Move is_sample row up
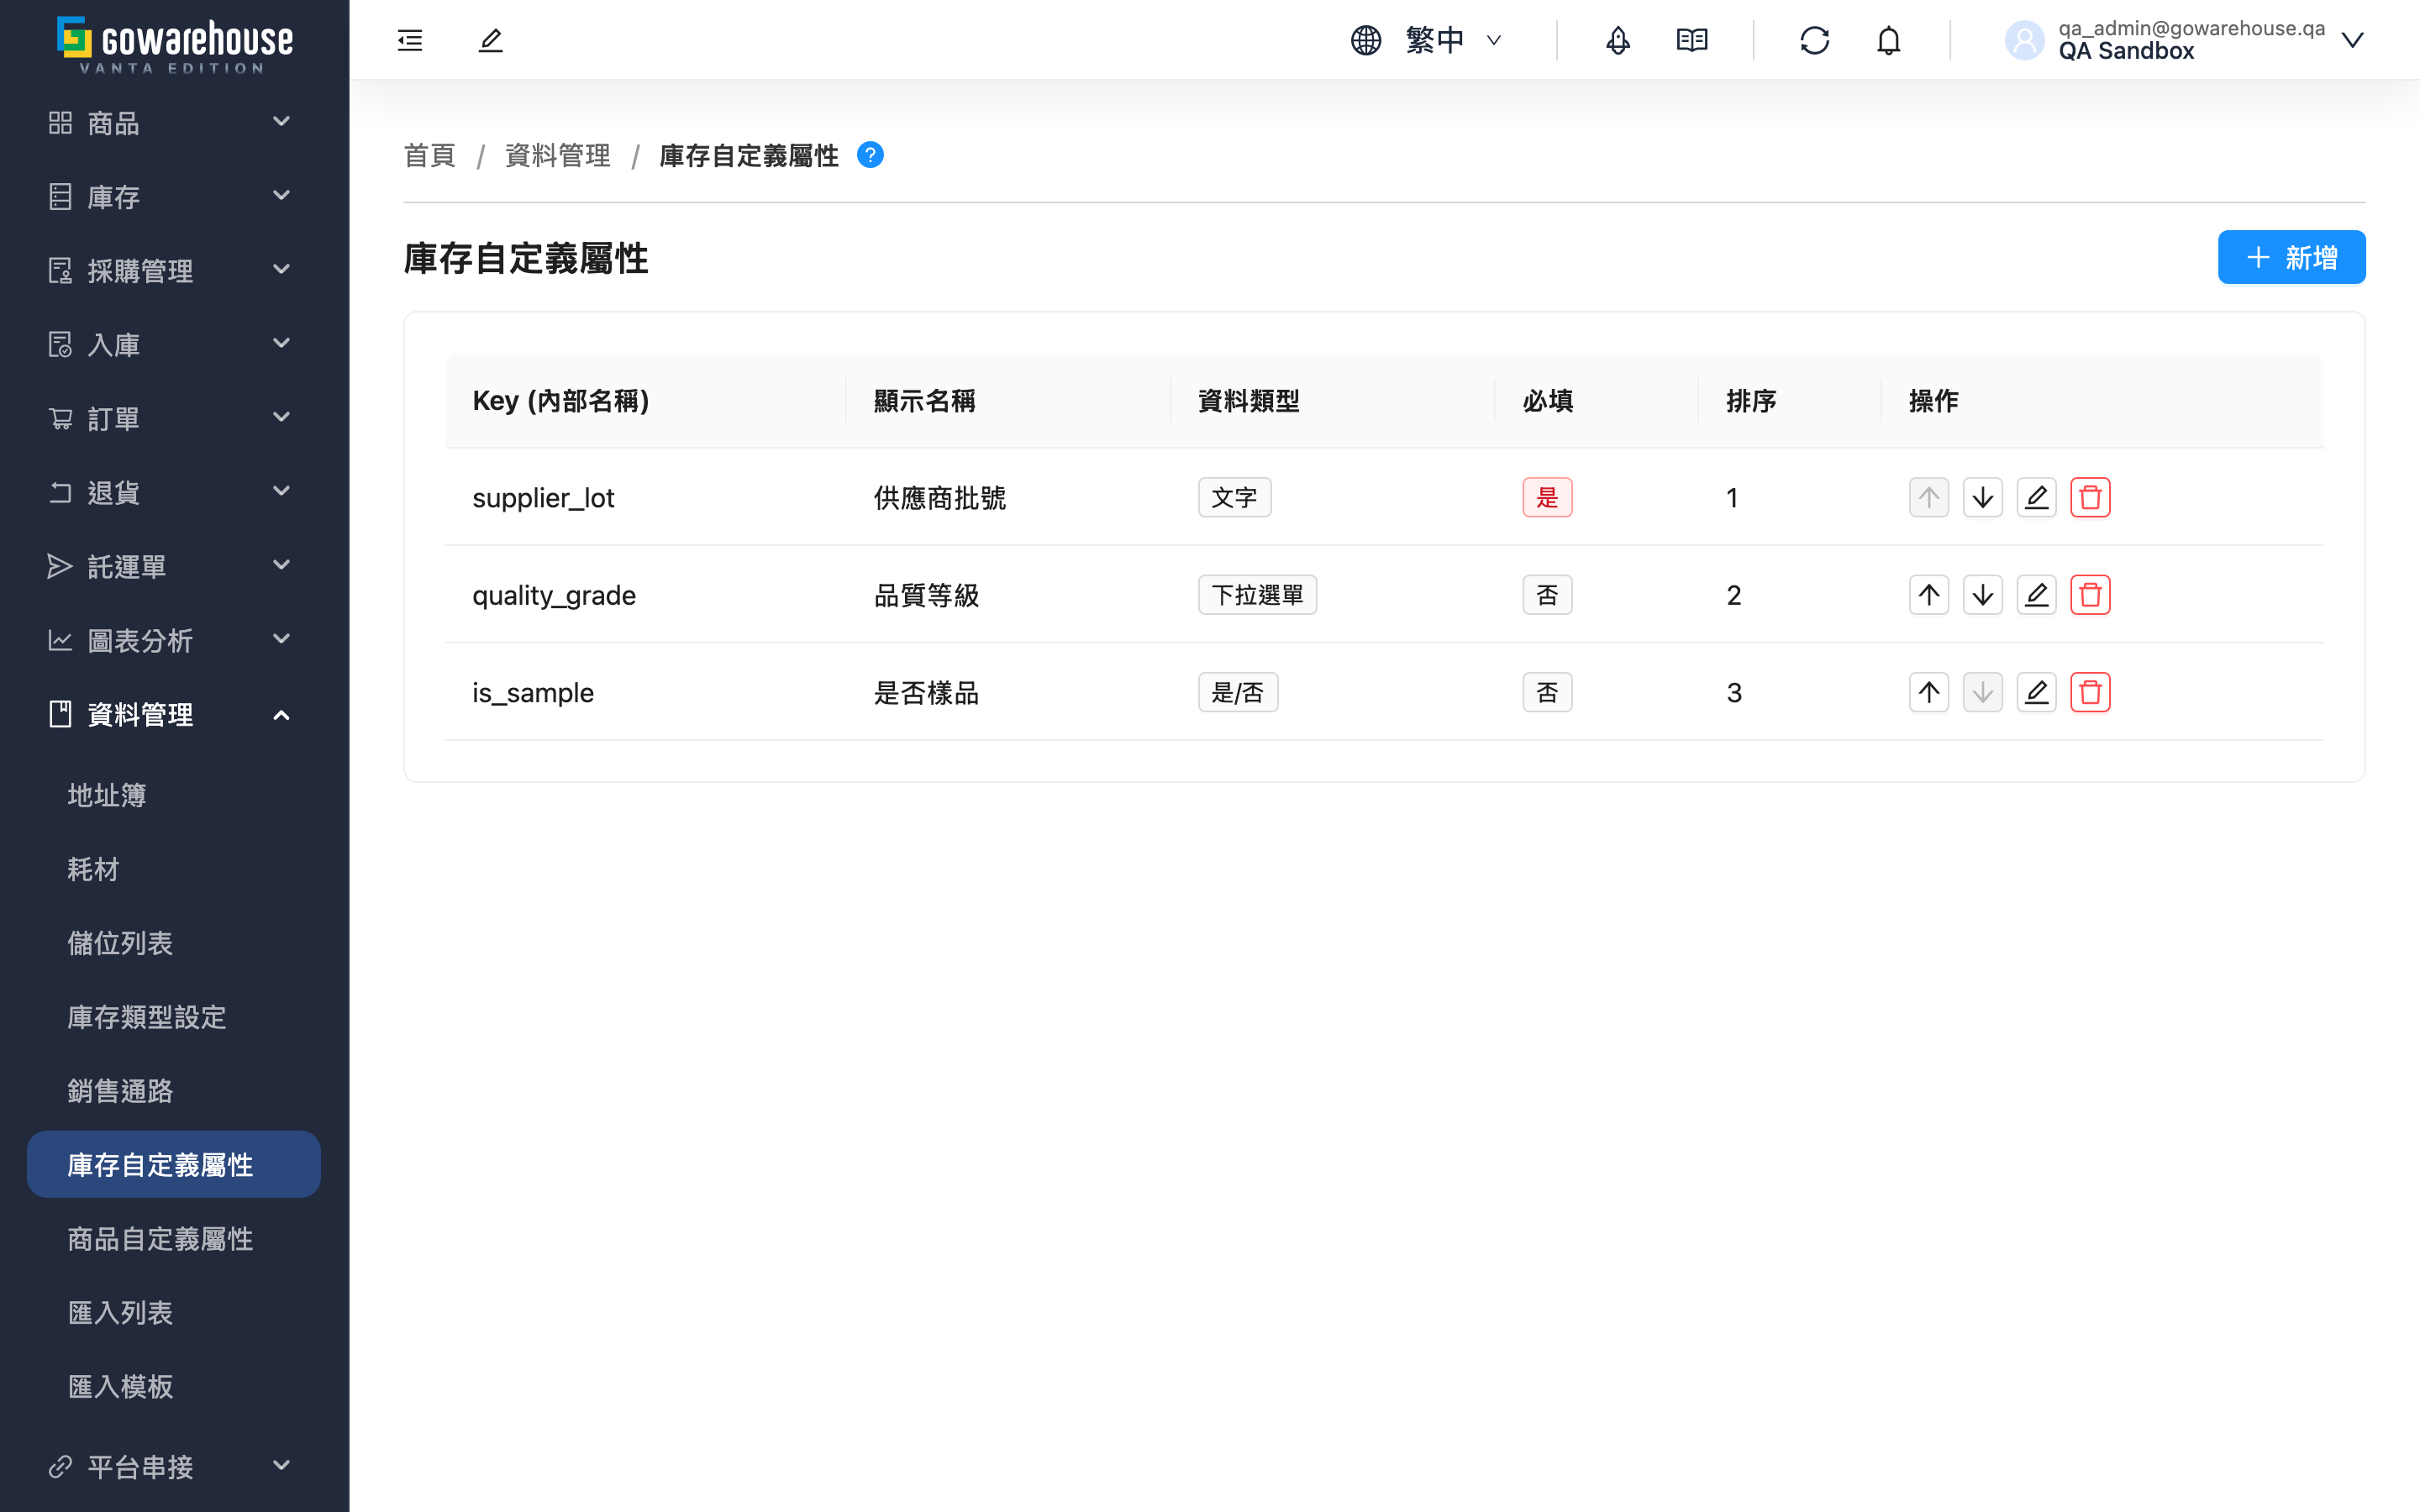 pyautogui.click(x=1929, y=692)
